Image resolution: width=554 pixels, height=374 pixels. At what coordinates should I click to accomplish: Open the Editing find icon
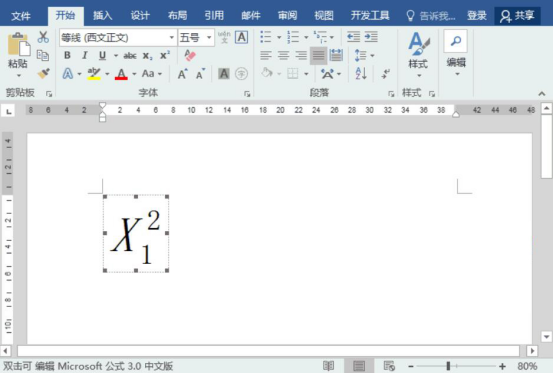(456, 42)
